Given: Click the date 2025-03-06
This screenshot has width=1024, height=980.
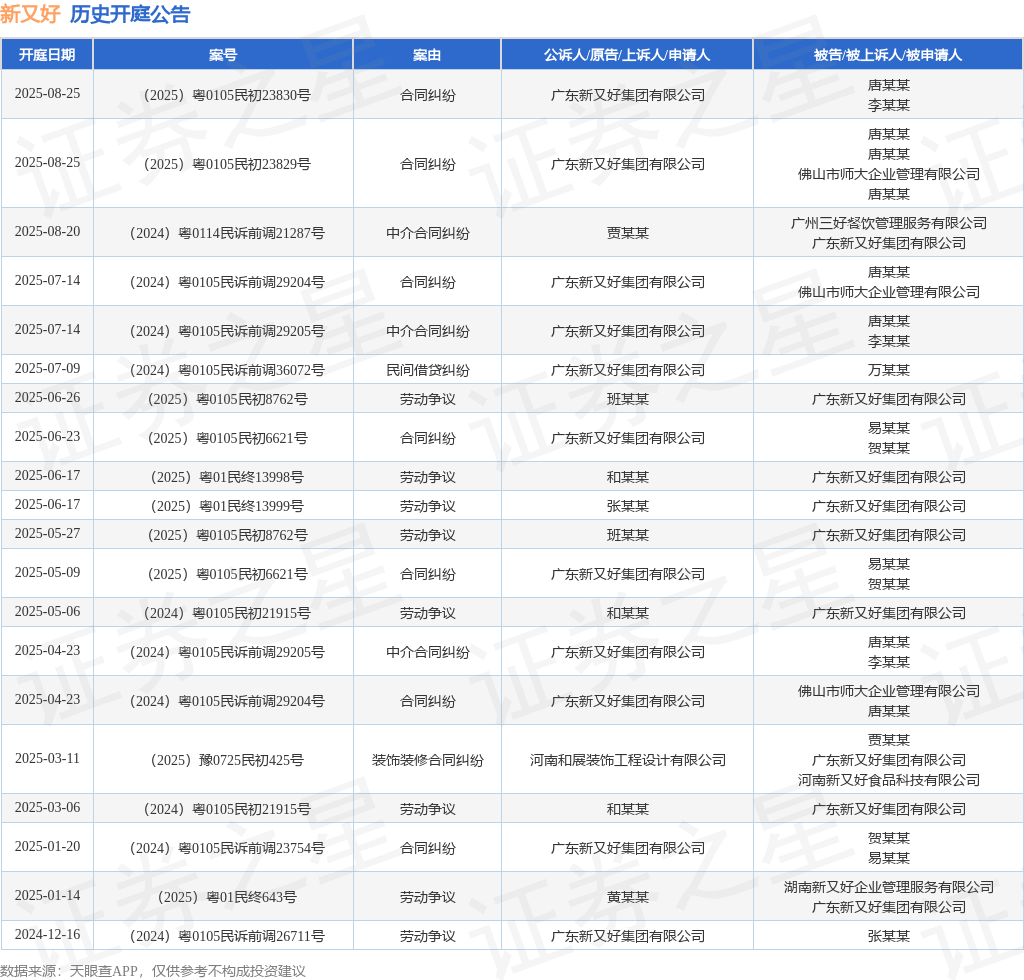Looking at the screenshot, I should coord(48,808).
